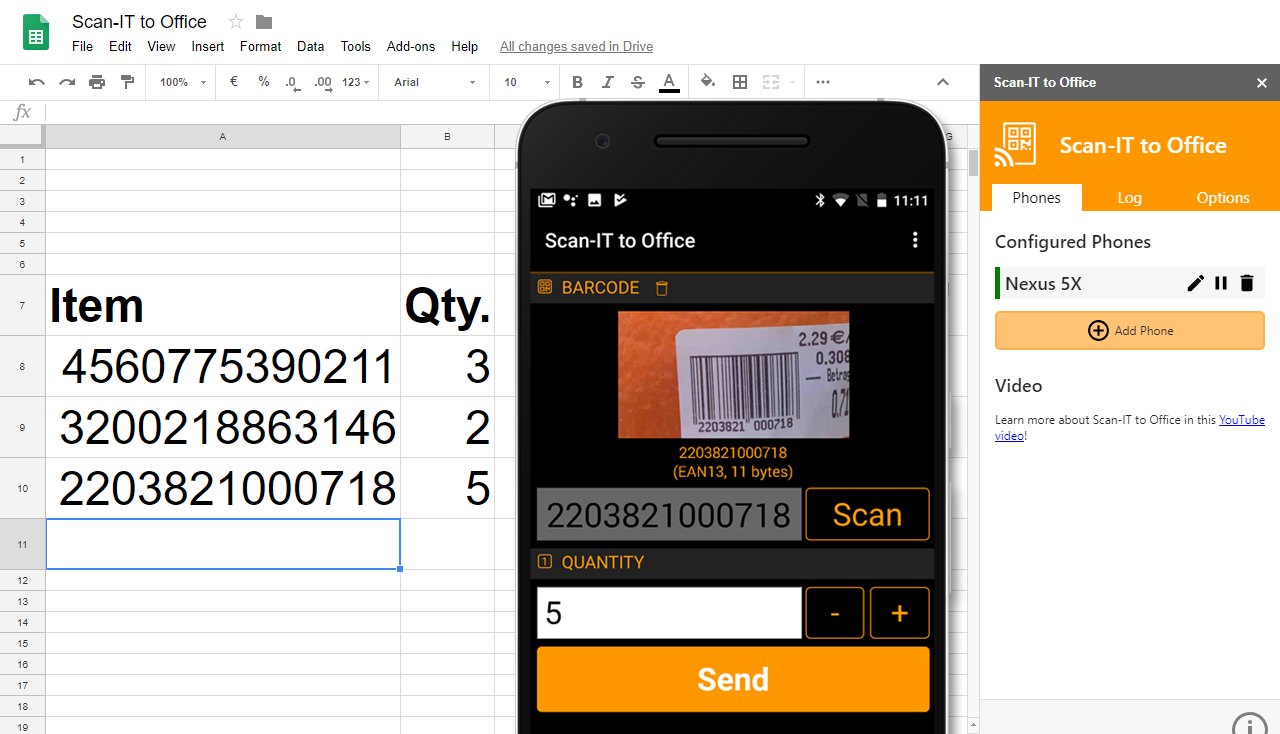Select the Qty. header cell
Screen dimensions: 1280x734
pyautogui.click(x=447, y=305)
